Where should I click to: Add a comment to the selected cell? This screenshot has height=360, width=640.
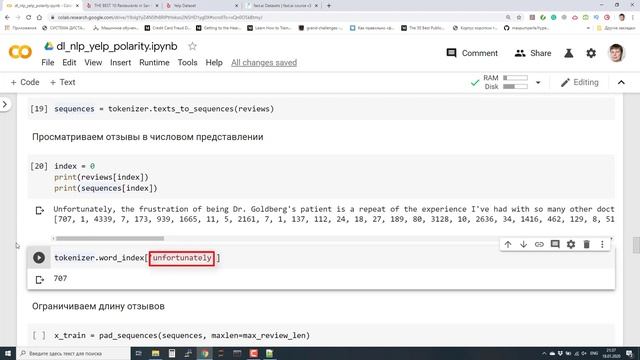555,244
